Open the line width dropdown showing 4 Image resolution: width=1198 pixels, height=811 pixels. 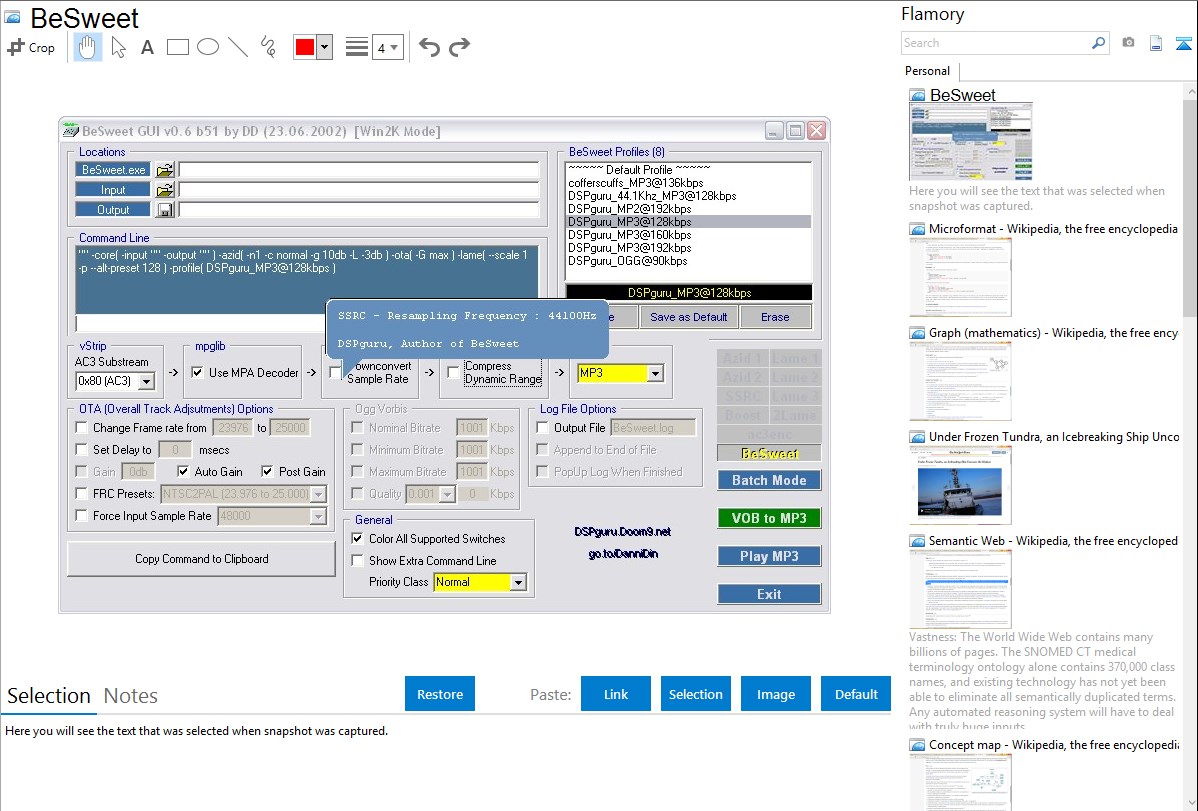(387, 48)
